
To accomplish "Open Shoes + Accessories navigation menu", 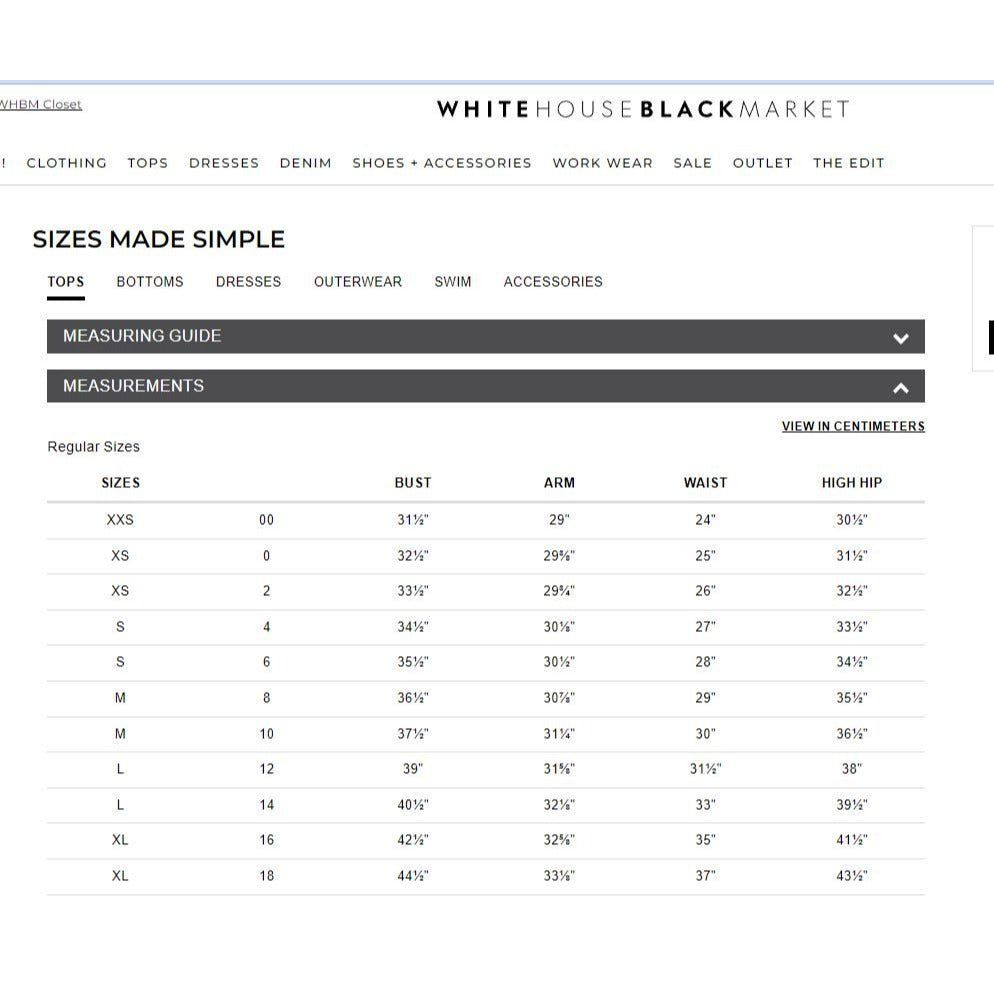I will coord(442,163).
